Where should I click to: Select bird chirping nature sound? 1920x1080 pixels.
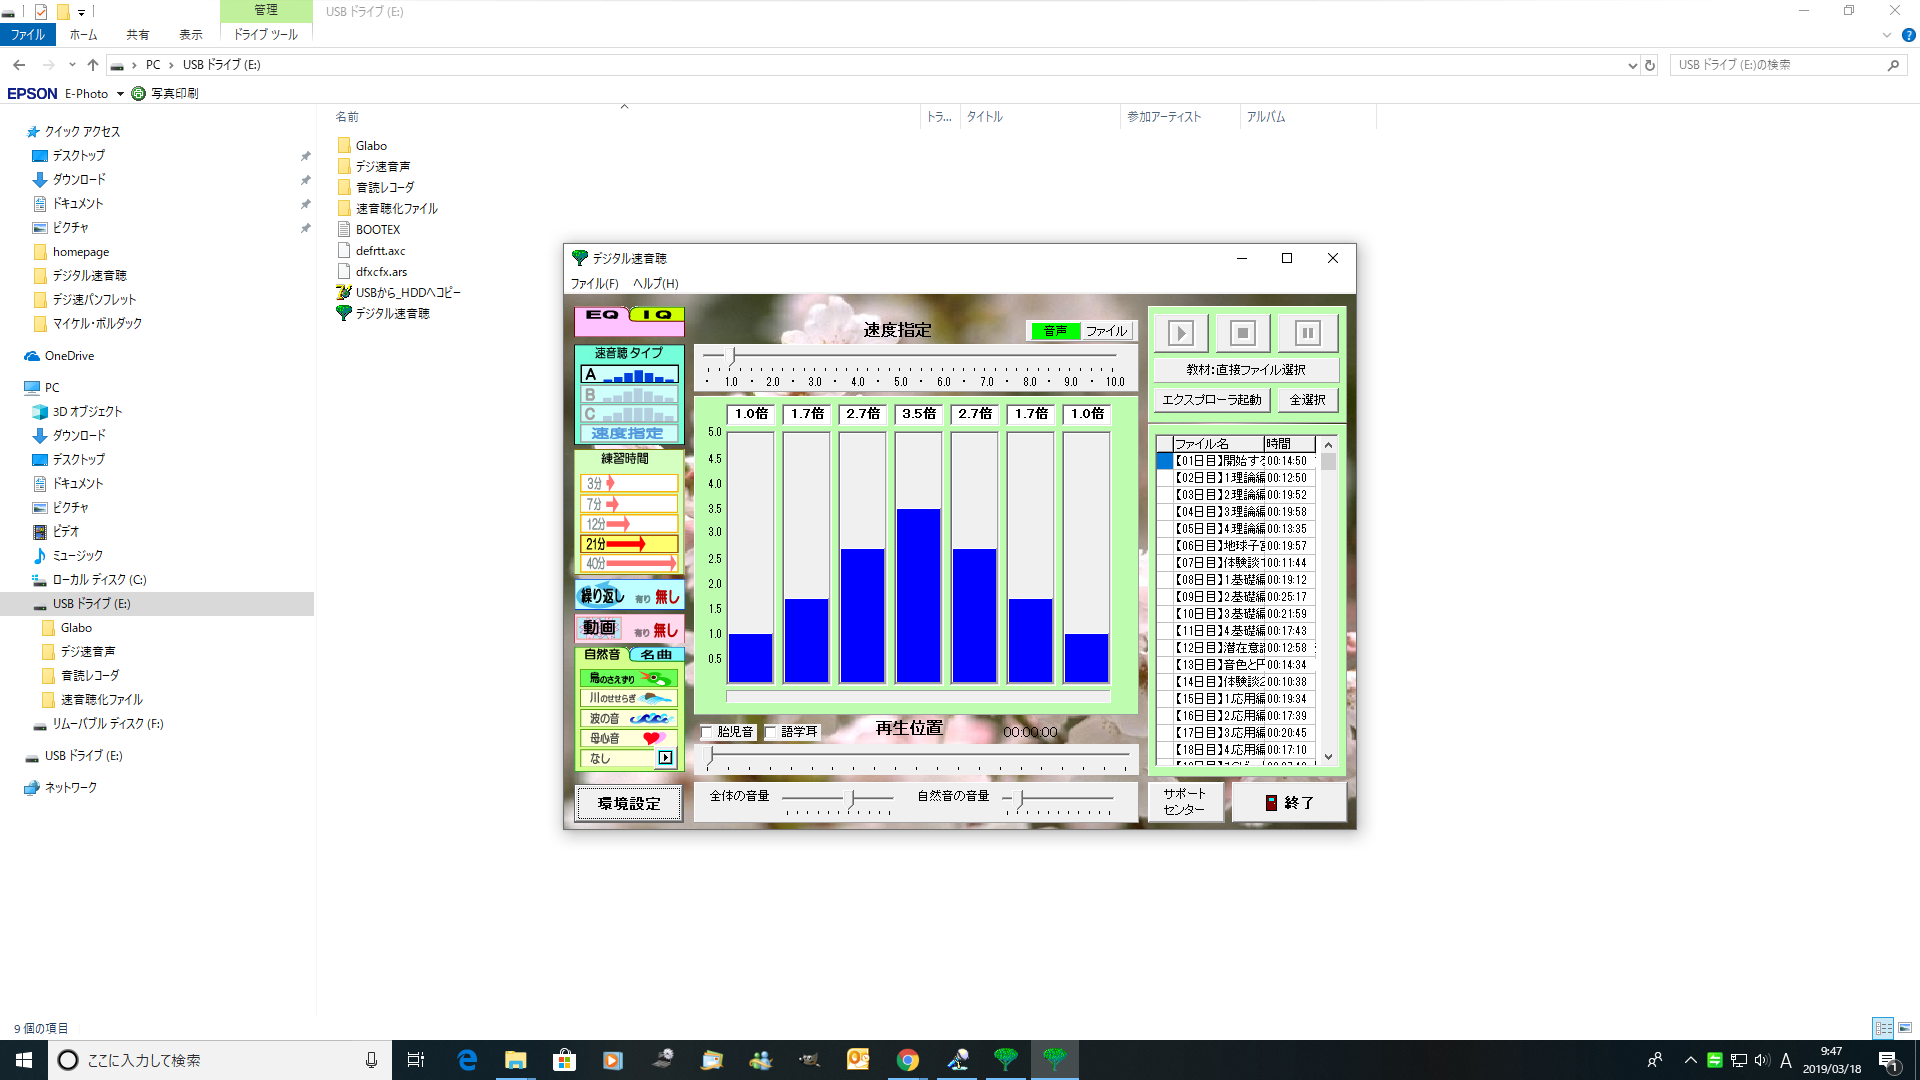coord(628,679)
